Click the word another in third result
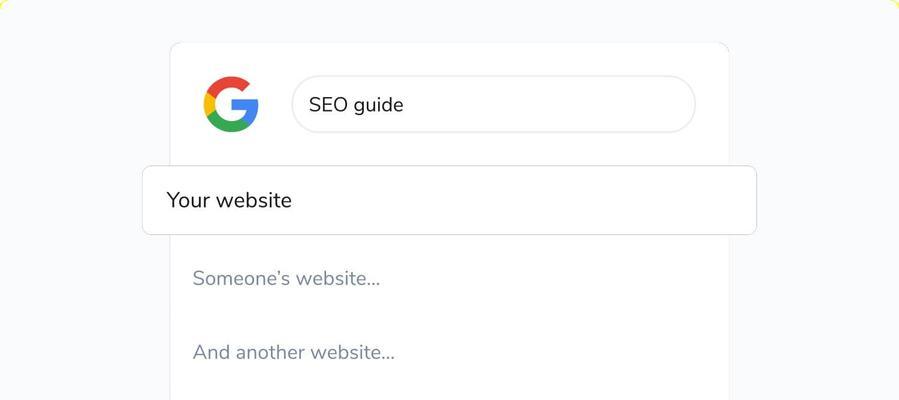 click(x=270, y=352)
